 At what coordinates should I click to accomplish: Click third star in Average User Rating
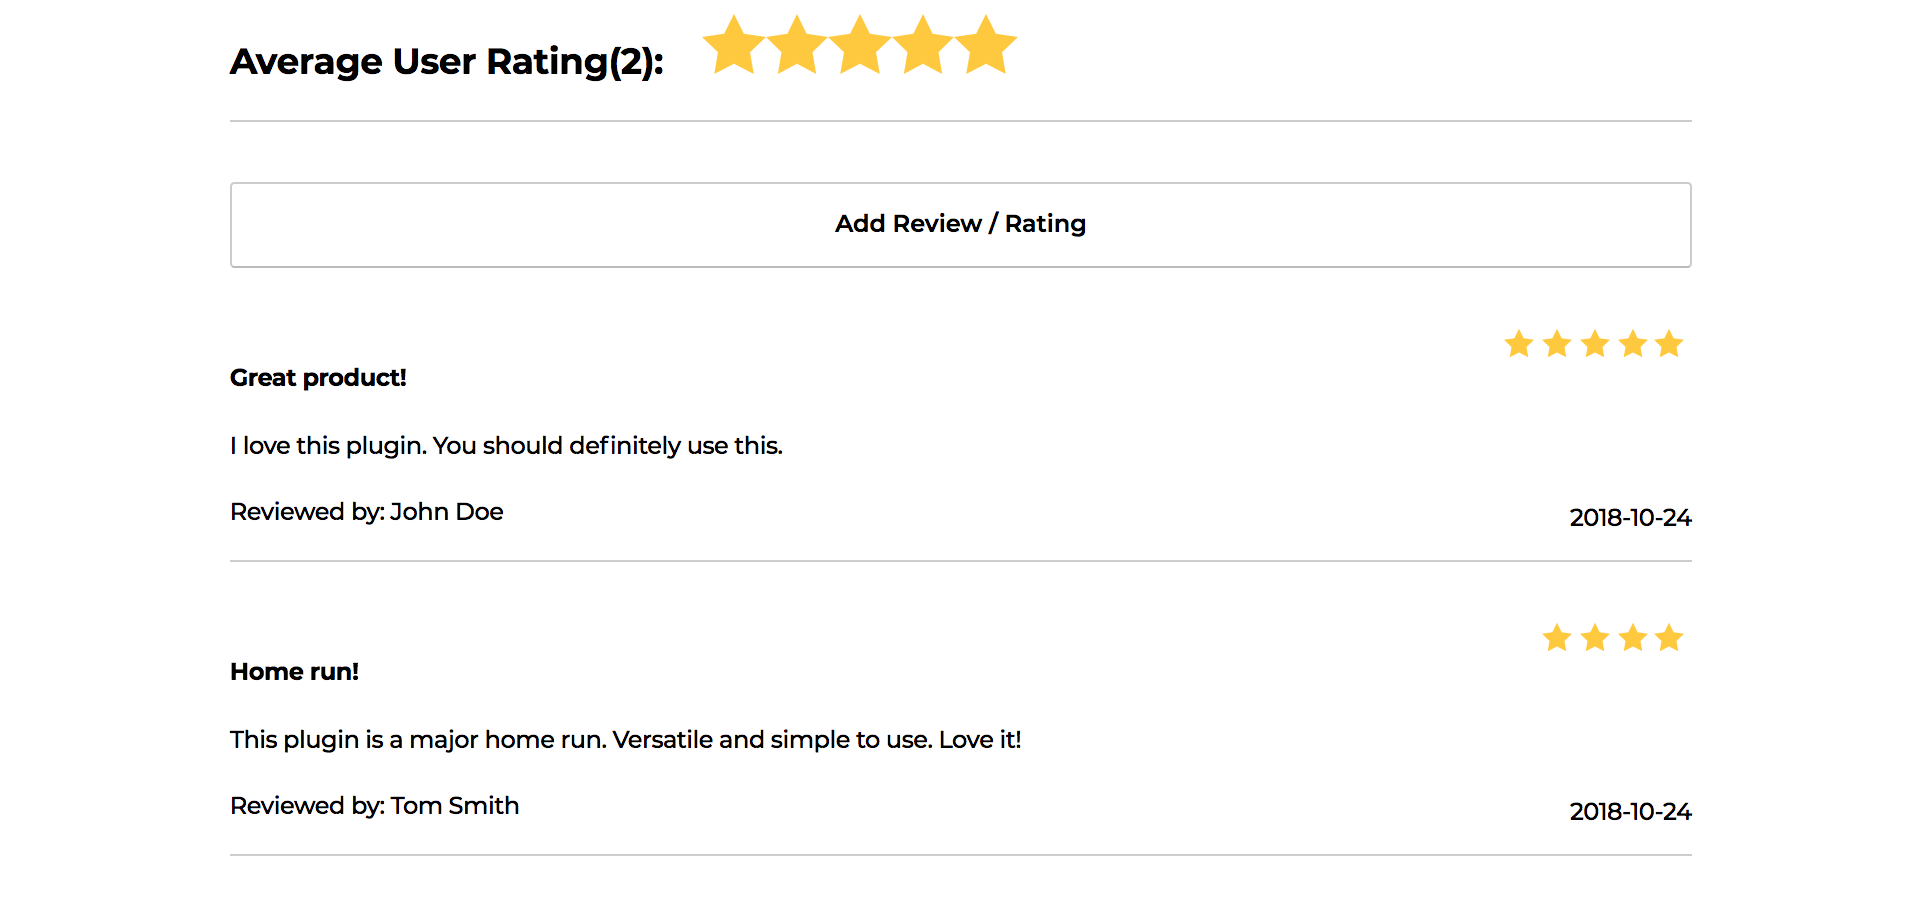tap(860, 45)
